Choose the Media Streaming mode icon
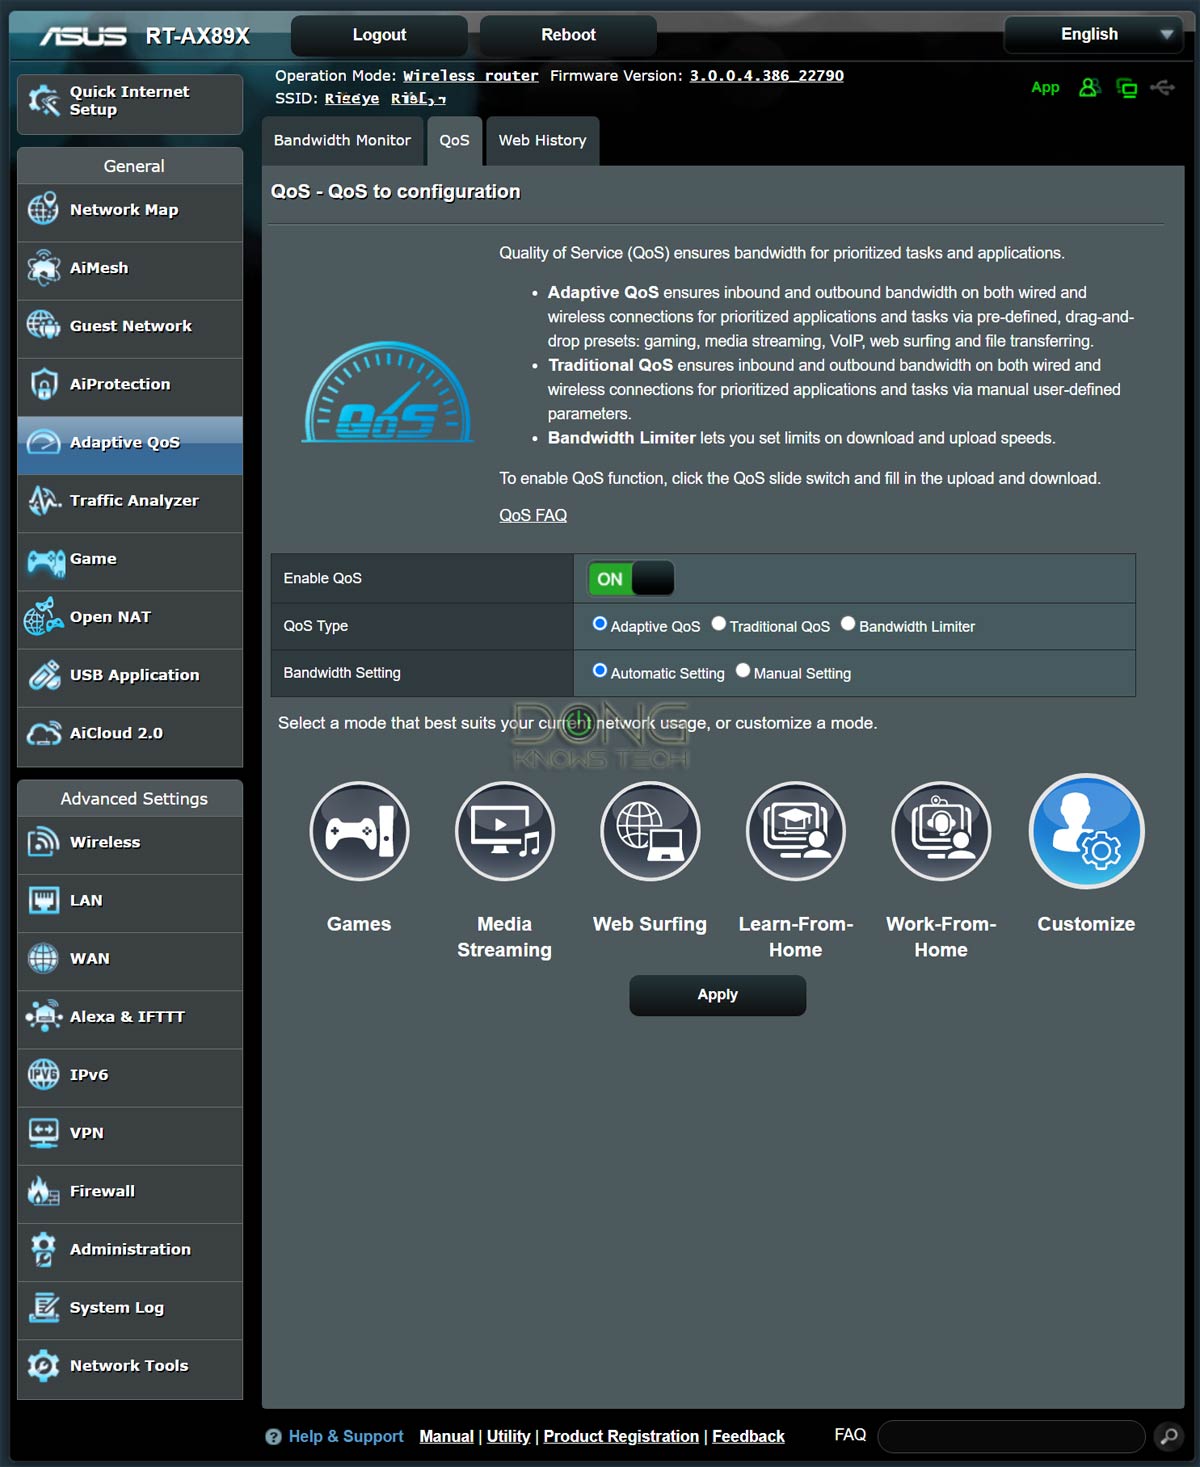Viewport: 1200px width, 1467px height. [505, 831]
